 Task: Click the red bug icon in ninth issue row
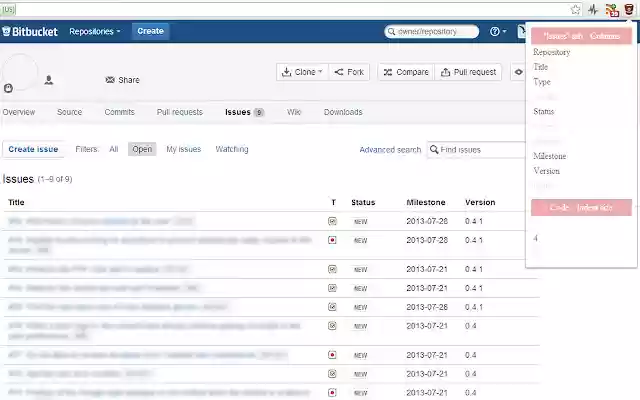tap(332, 393)
